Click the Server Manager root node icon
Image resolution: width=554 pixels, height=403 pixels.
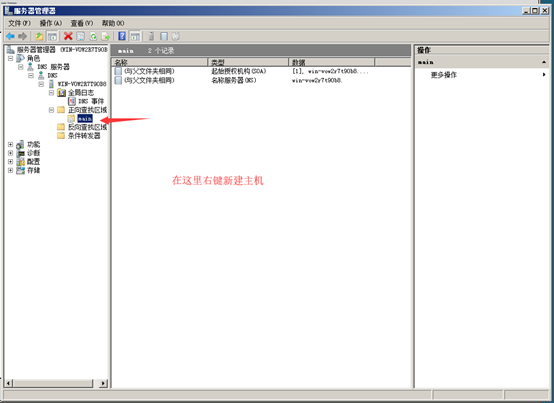(x=10, y=49)
